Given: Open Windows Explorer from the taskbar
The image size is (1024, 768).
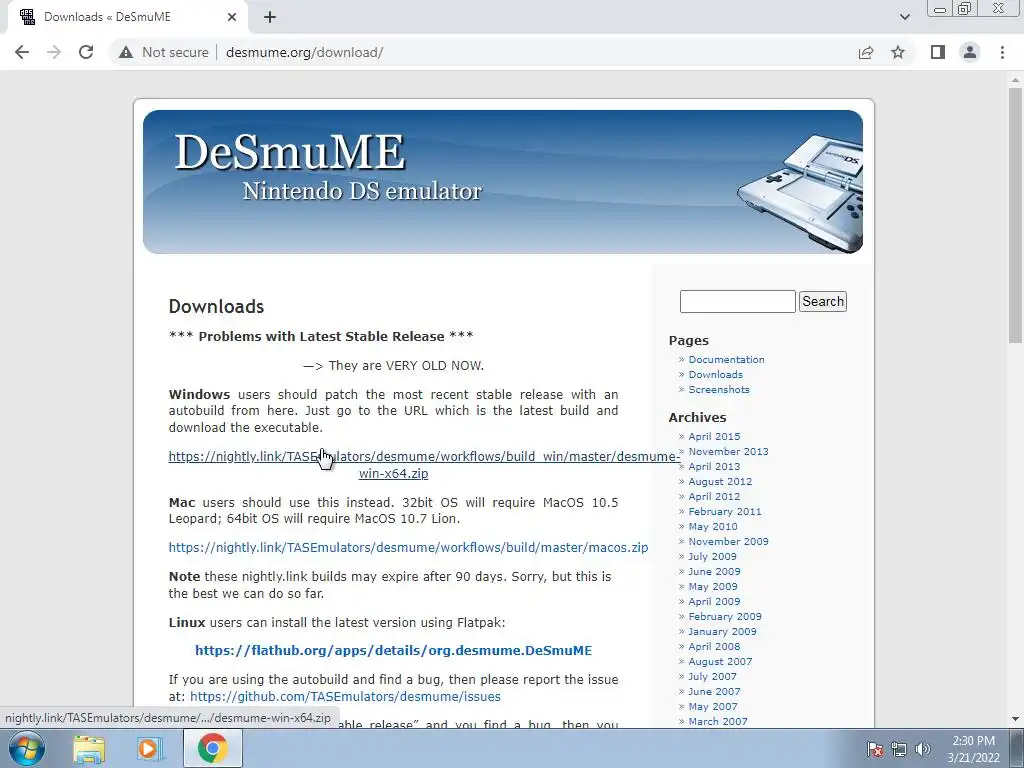Looking at the screenshot, I should 89,748.
